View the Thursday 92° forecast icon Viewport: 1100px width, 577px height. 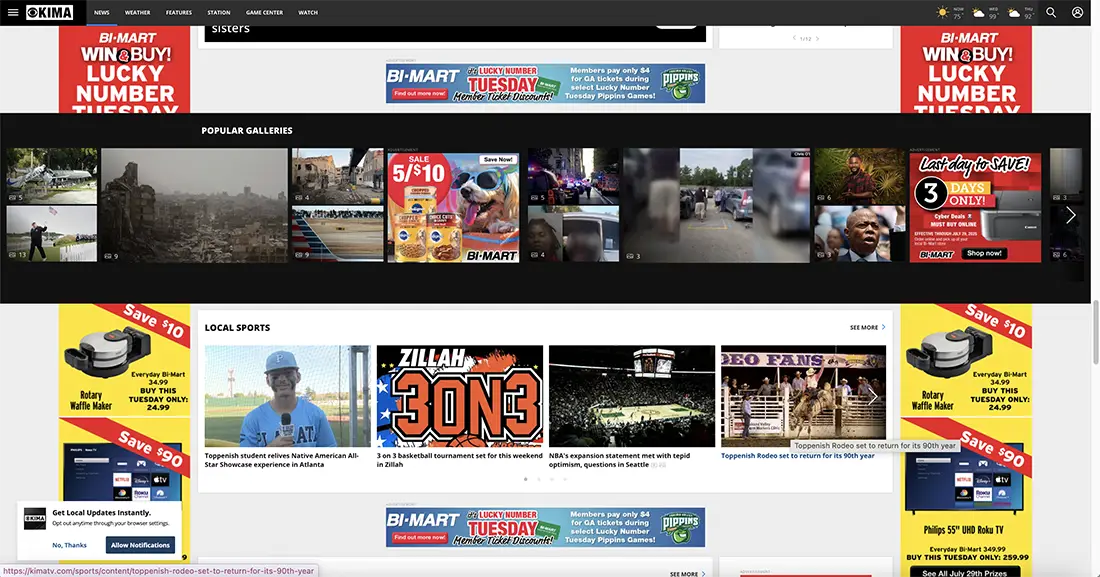pos(1014,13)
